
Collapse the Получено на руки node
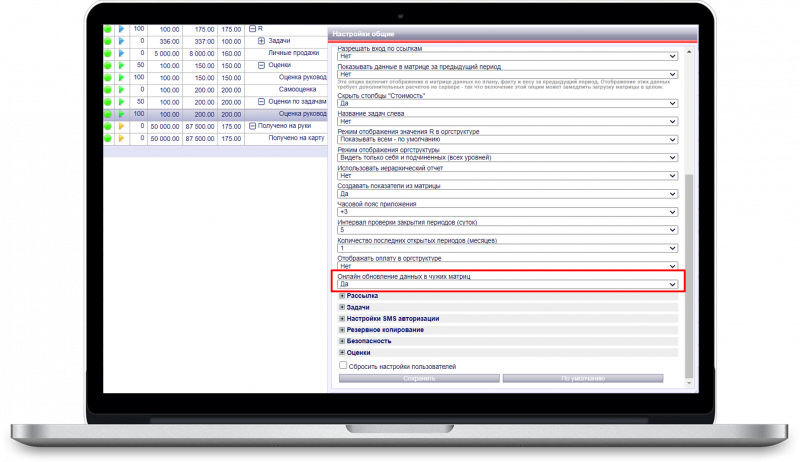coord(252,126)
